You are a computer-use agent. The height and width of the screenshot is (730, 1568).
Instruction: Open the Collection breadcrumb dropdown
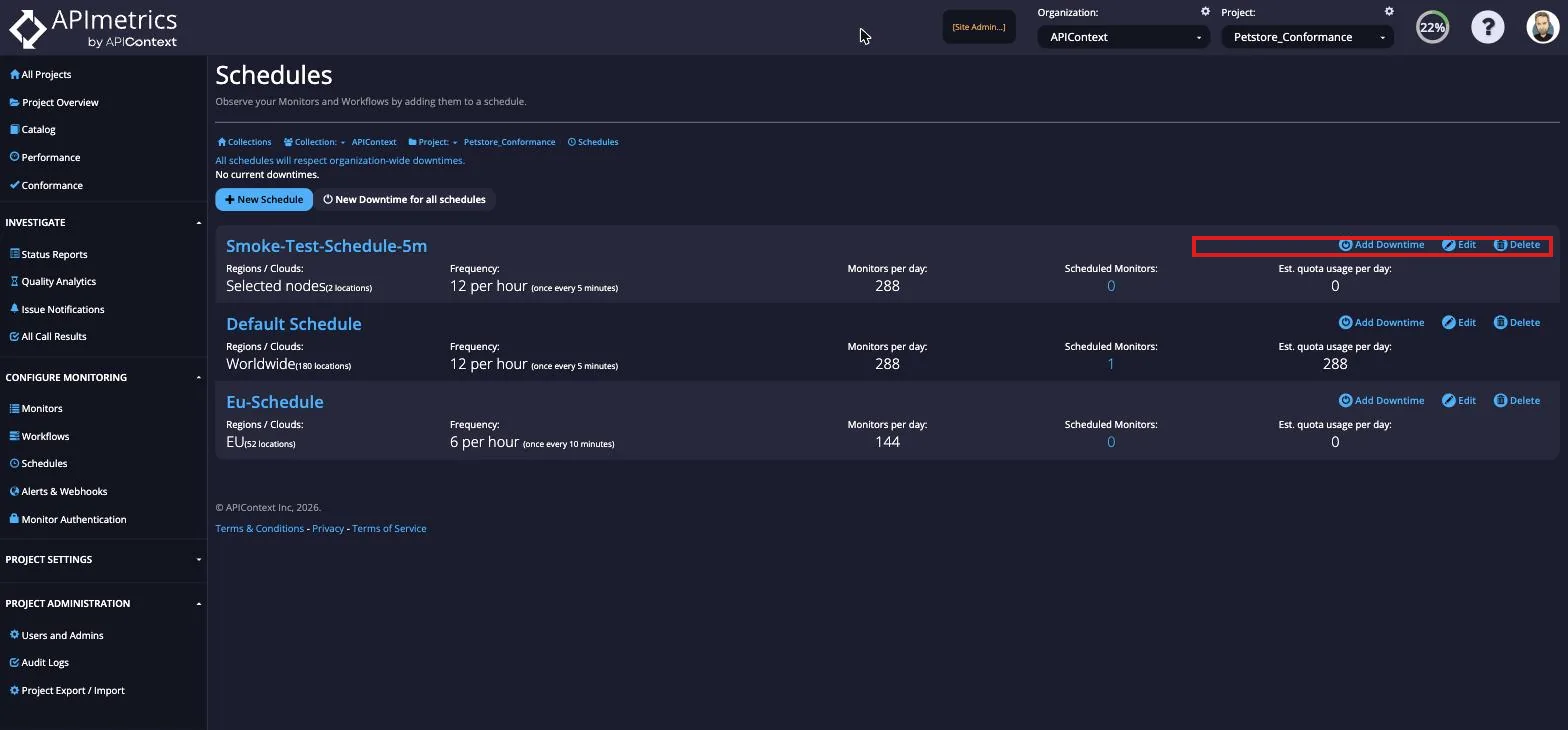pyautogui.click(x=314, y=142)
